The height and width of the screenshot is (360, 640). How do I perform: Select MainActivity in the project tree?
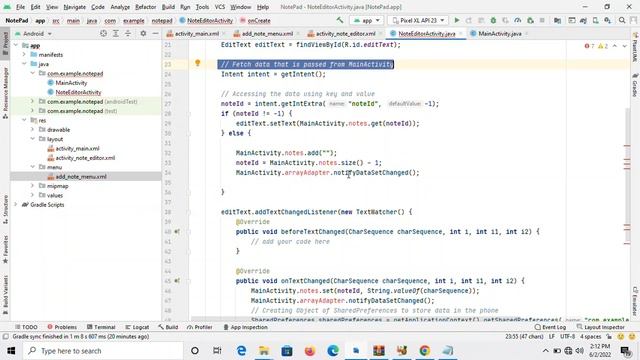pyautogui.click(x=71, y=83)
